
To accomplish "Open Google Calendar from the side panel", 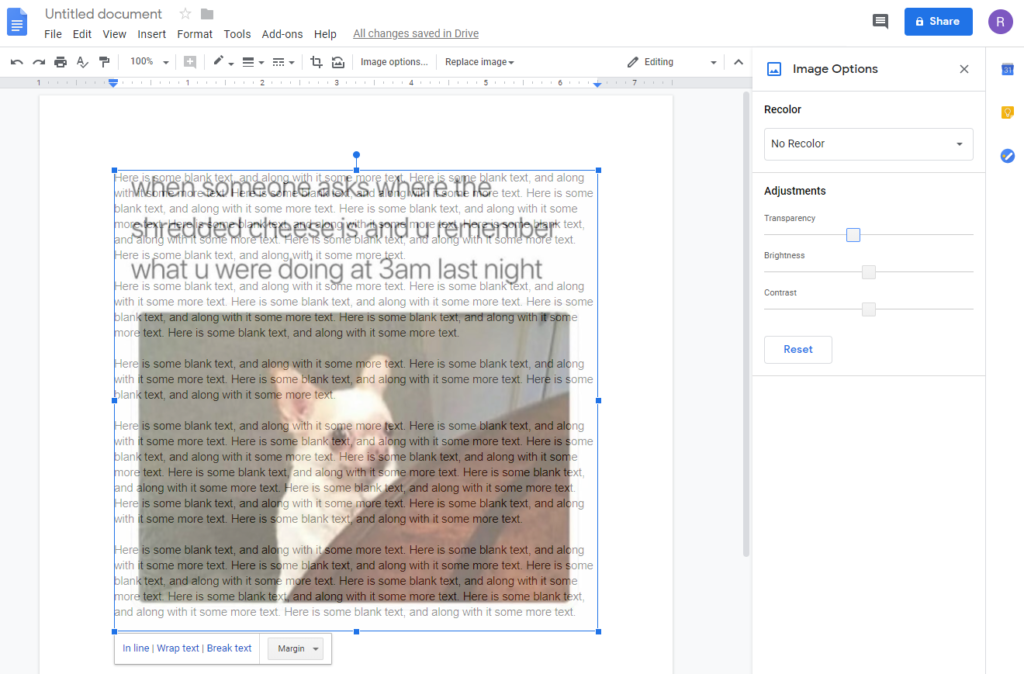I will pyautogui.click(x=1007, y=68).
